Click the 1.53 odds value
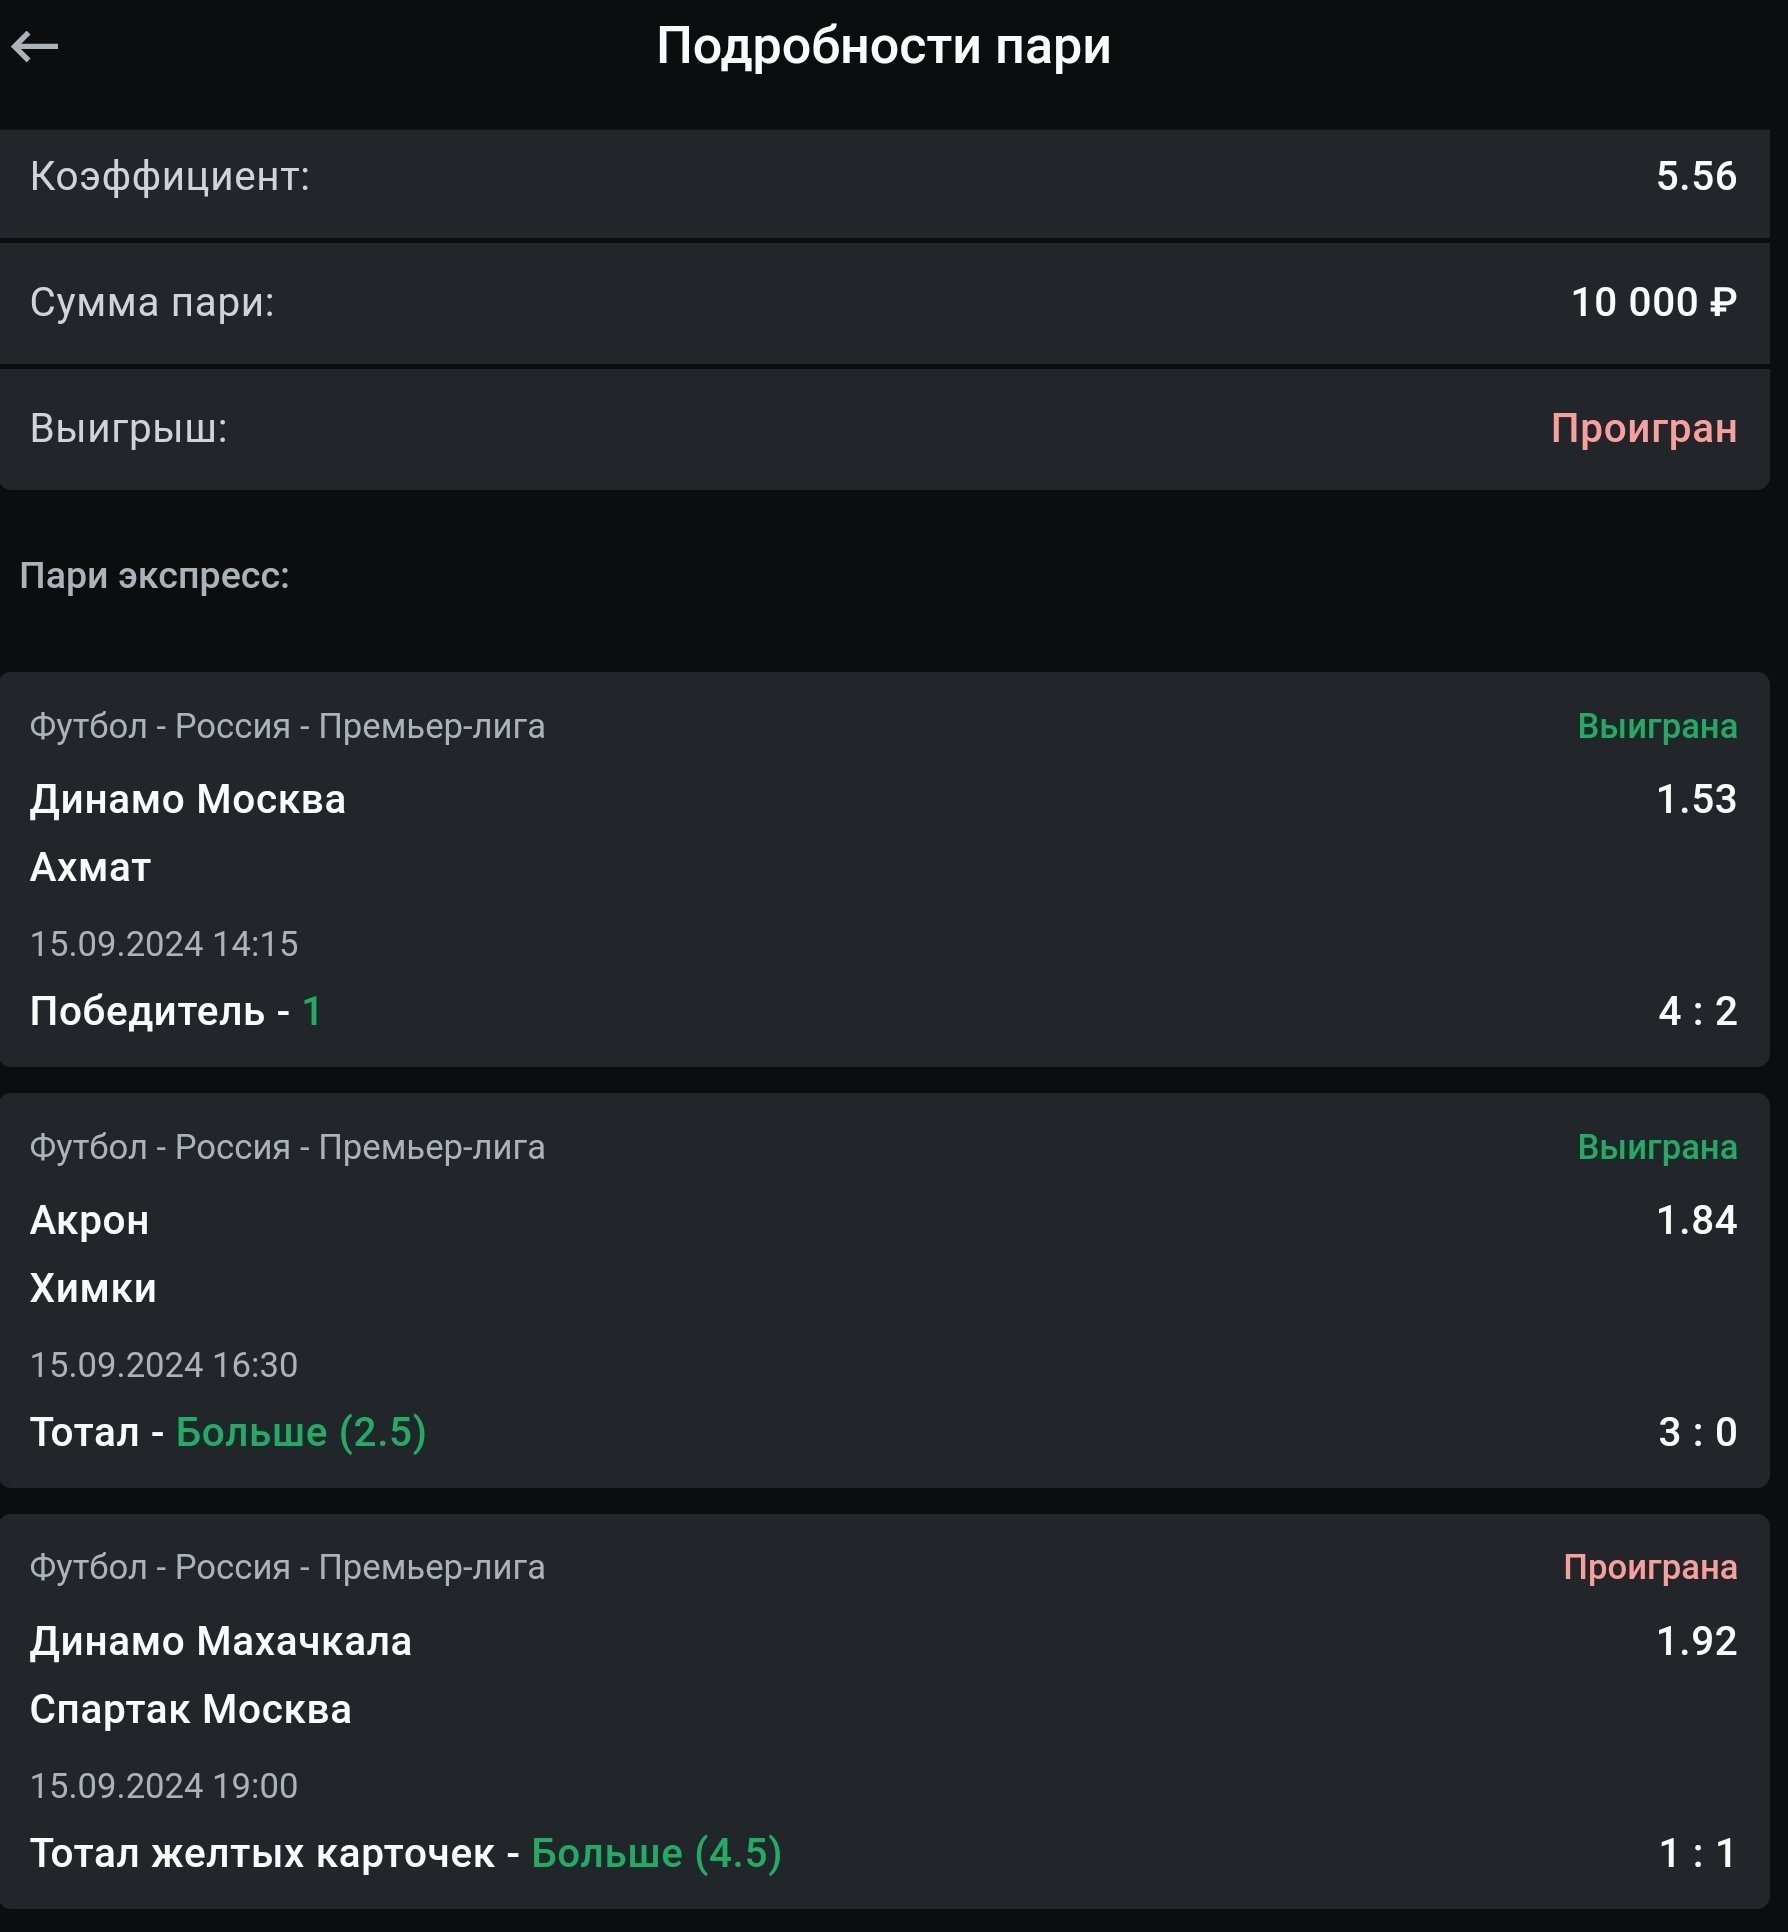 (1696, 799)
